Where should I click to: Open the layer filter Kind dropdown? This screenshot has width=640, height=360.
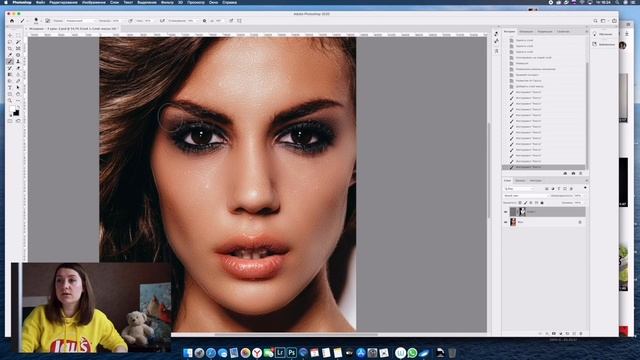[519, 189]
